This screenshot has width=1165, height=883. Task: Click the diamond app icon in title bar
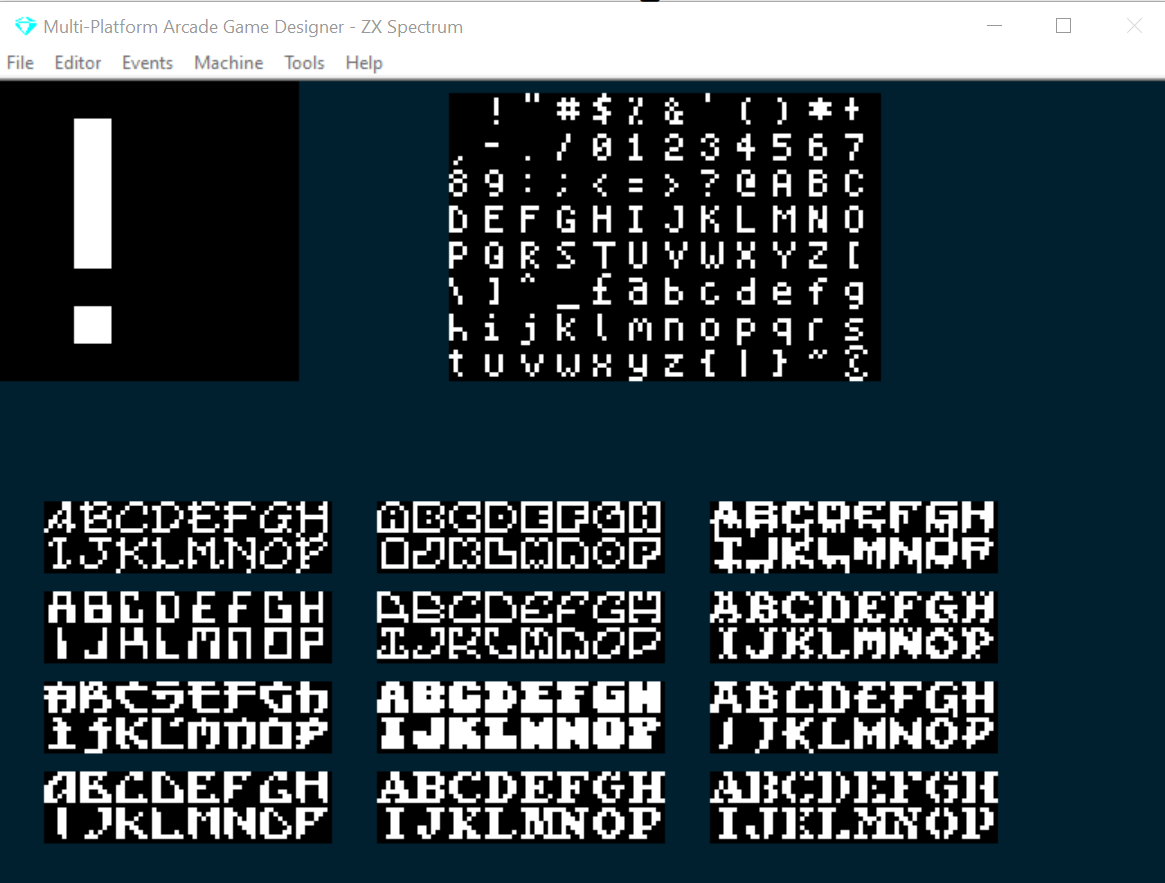click(x=25, y=27)
